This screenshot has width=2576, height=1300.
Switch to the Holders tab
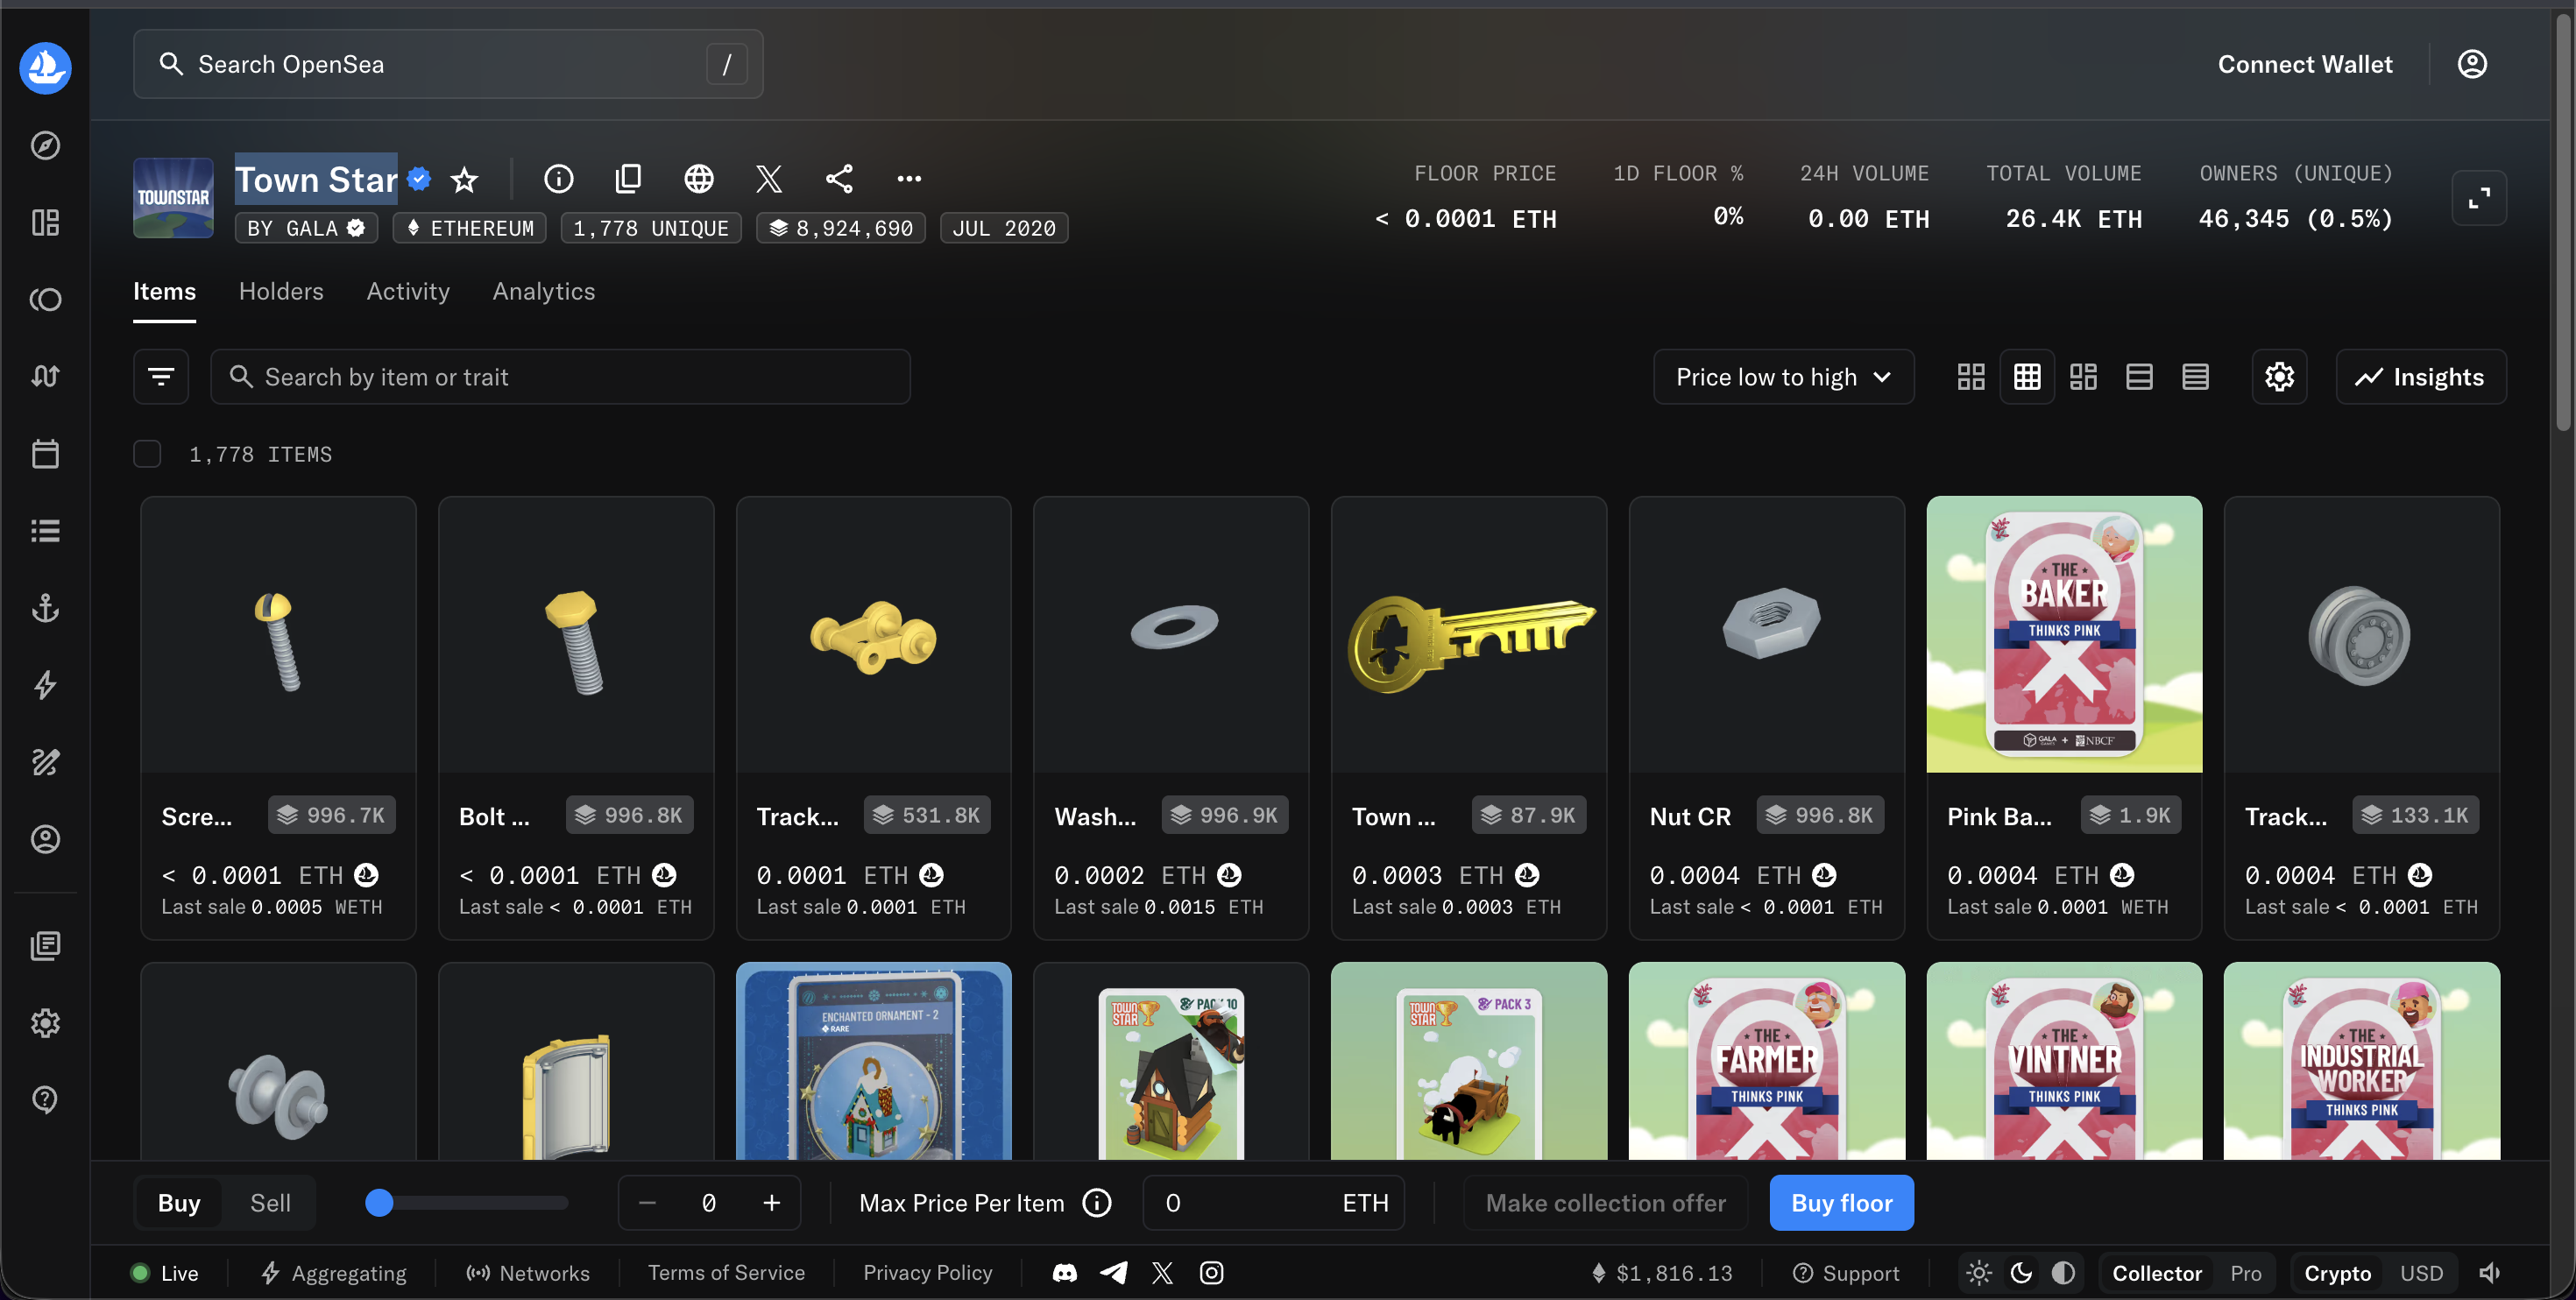pyautogui.click(x=281, y=291)
